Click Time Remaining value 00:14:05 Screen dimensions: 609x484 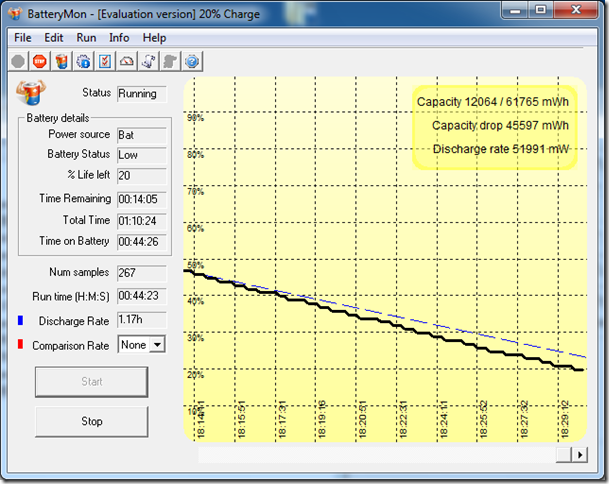(142, 200)
